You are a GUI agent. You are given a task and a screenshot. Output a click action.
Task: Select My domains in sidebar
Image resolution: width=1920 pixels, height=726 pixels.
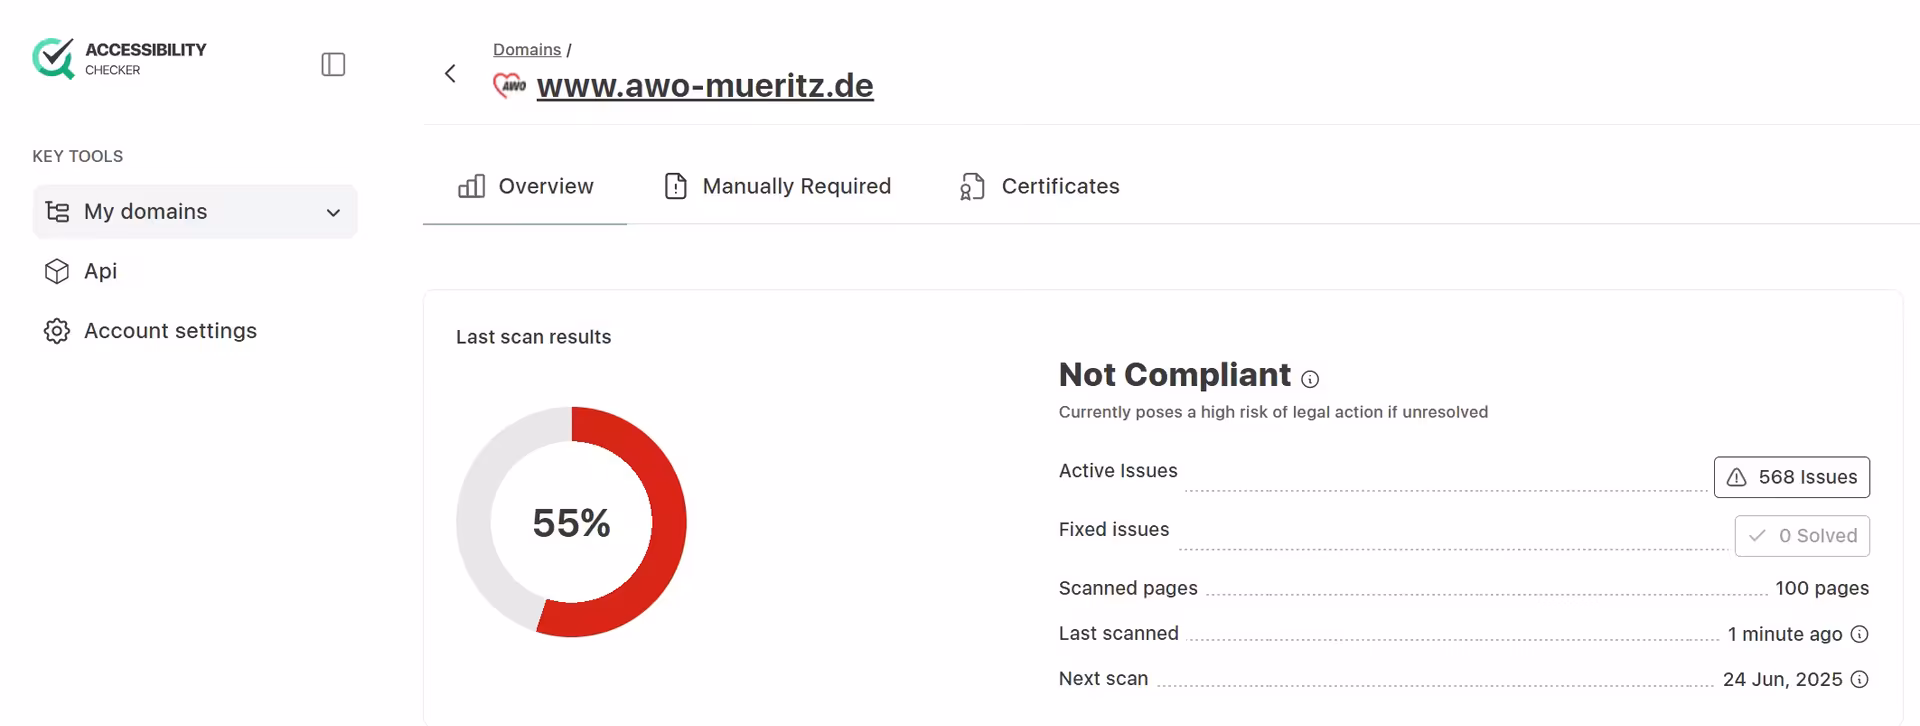tap(146, 212)
